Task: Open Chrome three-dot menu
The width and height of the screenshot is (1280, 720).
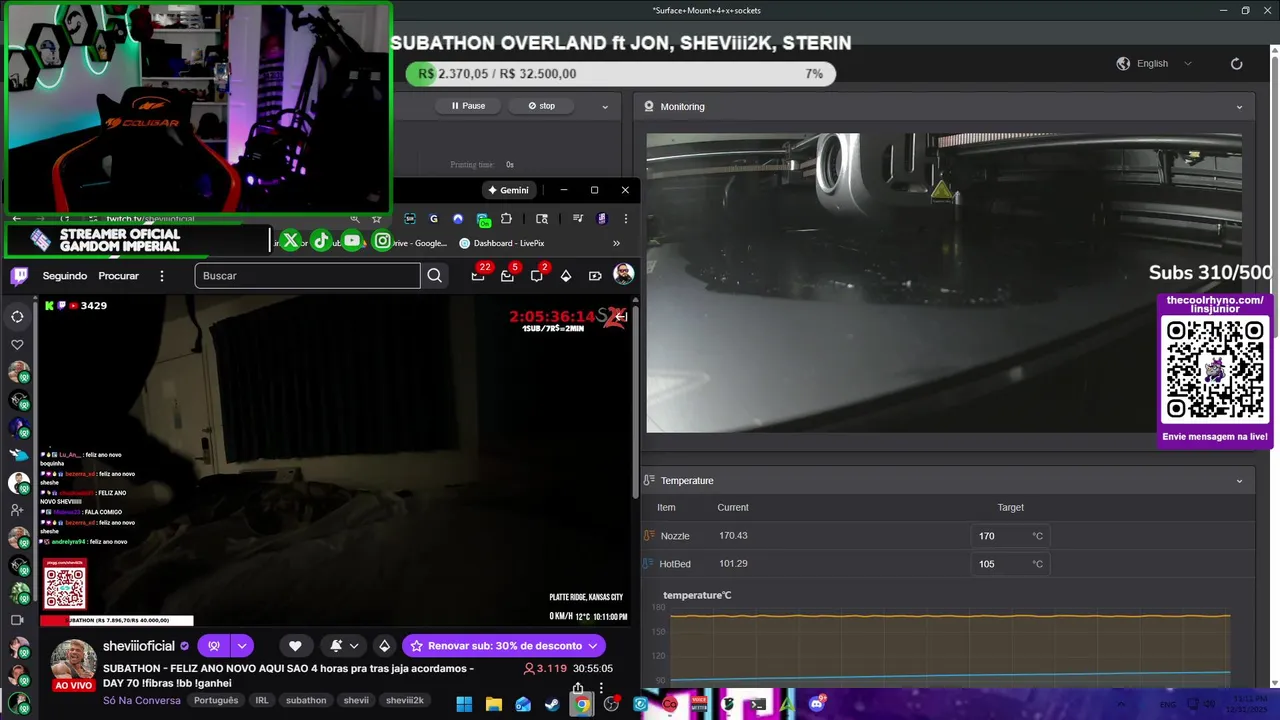Action: (625, 219)
